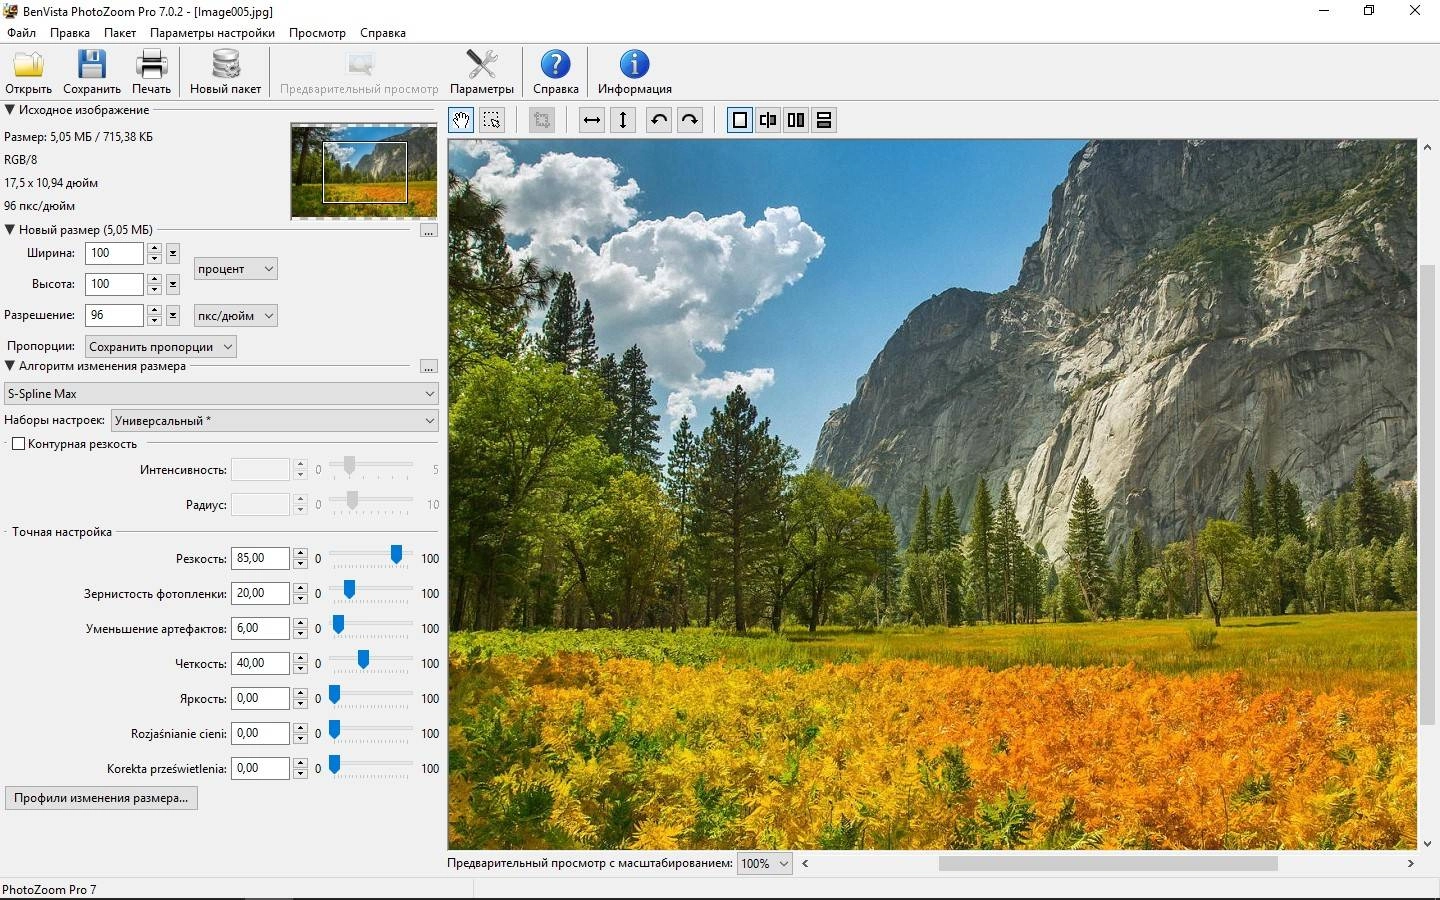1440x900 pixels.
Task: Click the Высота input field
Action: 114,284
